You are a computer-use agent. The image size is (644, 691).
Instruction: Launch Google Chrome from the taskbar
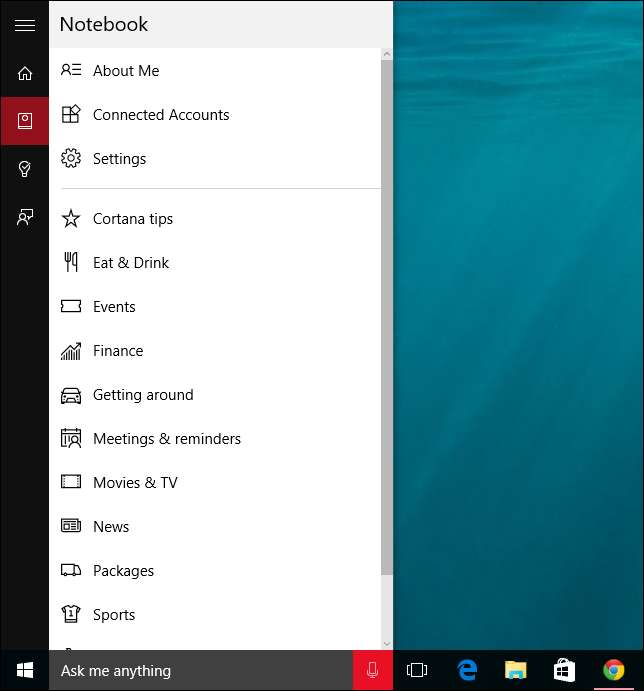[614, 670]
